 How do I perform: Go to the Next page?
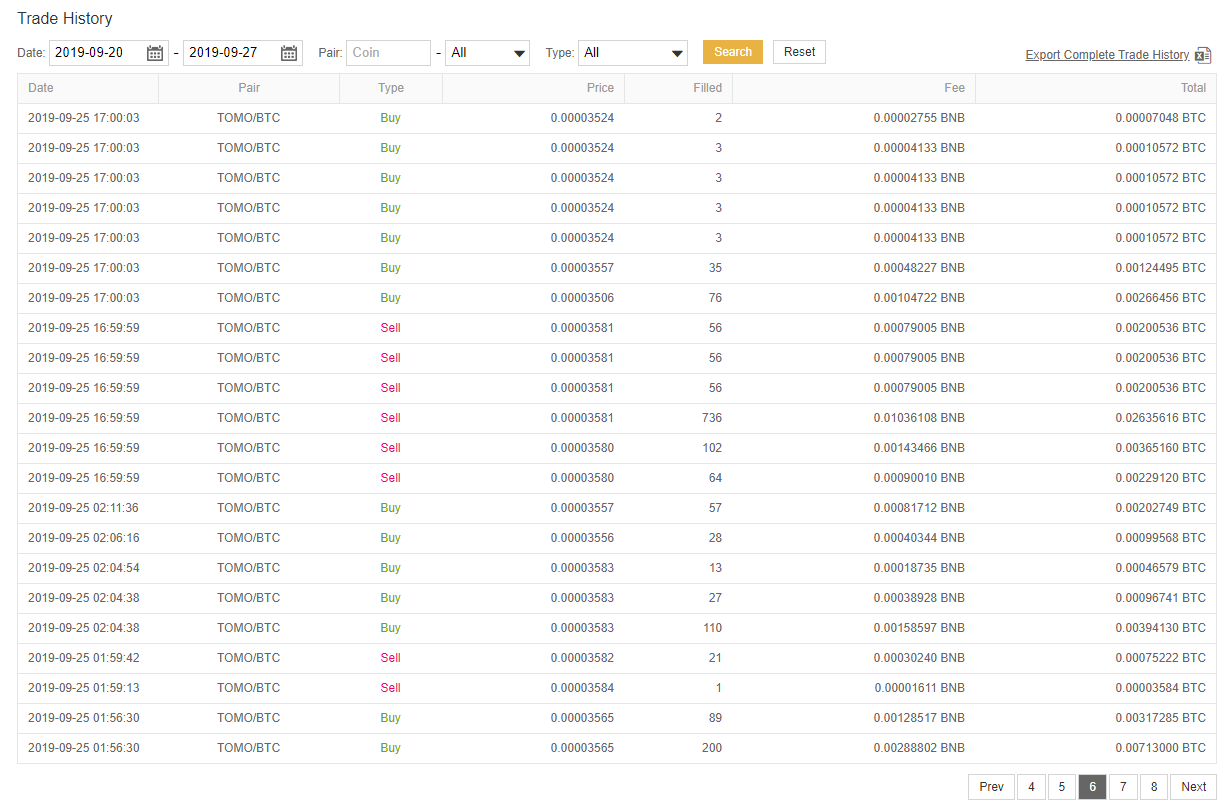[x=1193, y=787]
